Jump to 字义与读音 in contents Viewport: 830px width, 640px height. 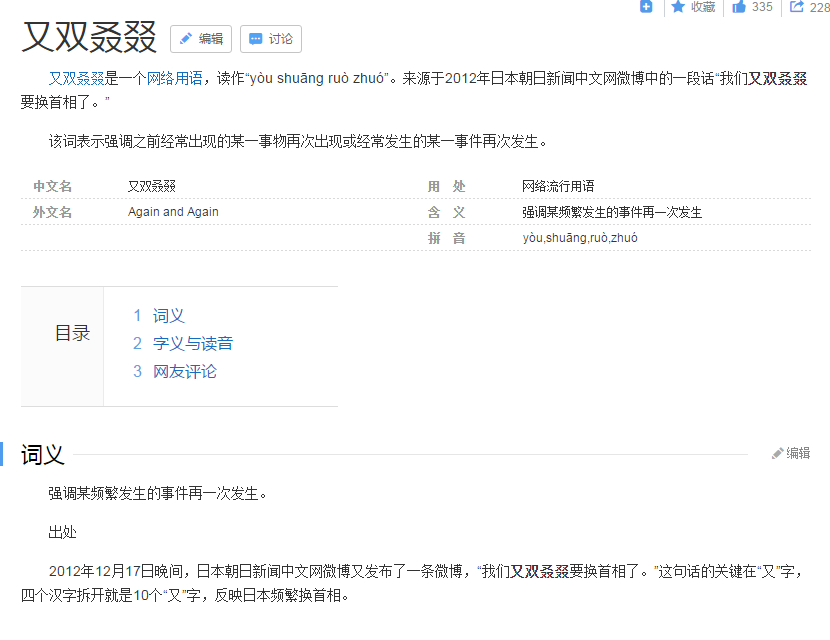point(193,344)
